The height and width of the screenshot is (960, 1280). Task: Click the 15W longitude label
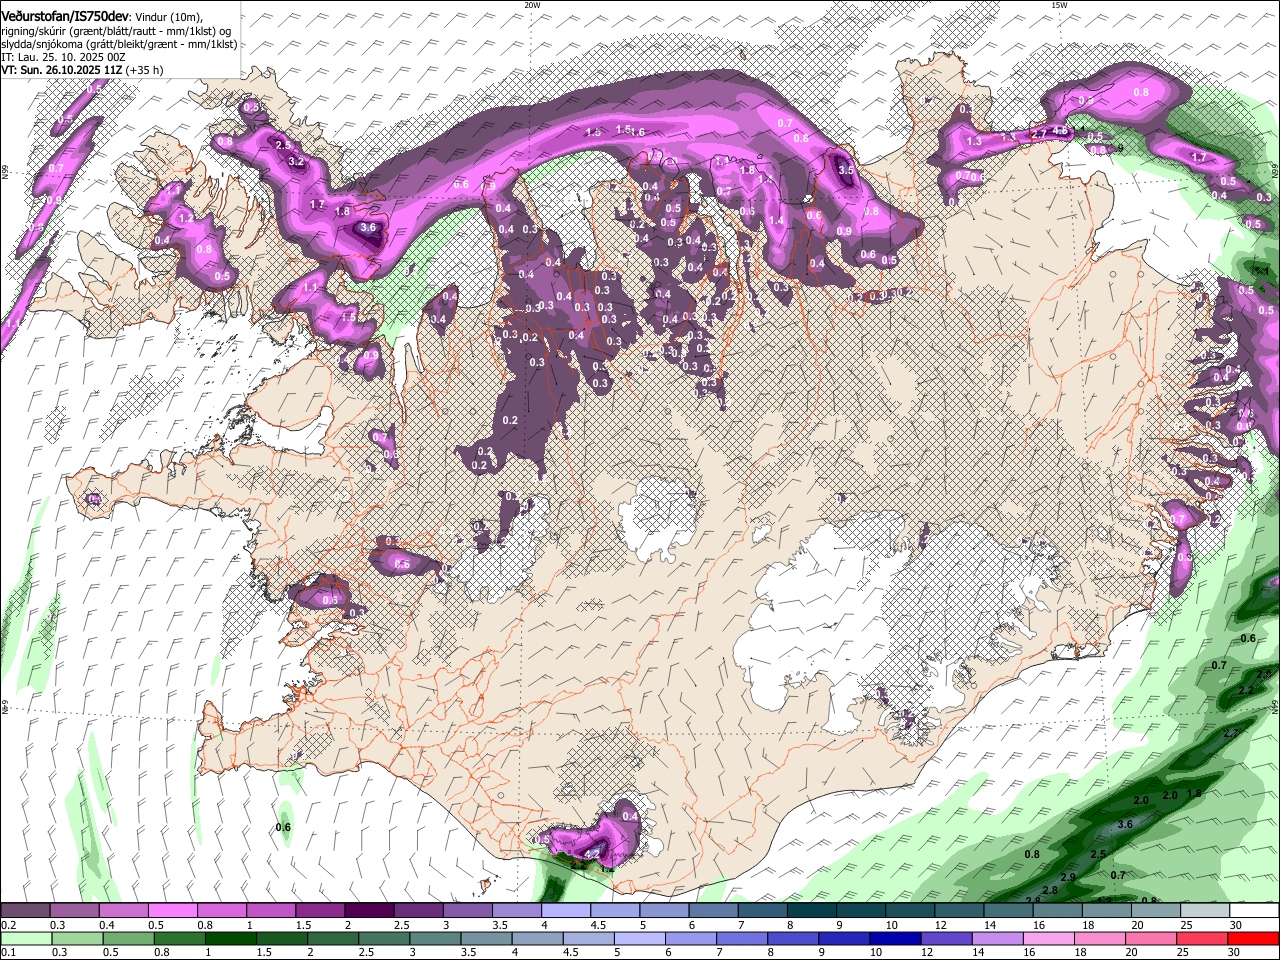point(1059,4)
